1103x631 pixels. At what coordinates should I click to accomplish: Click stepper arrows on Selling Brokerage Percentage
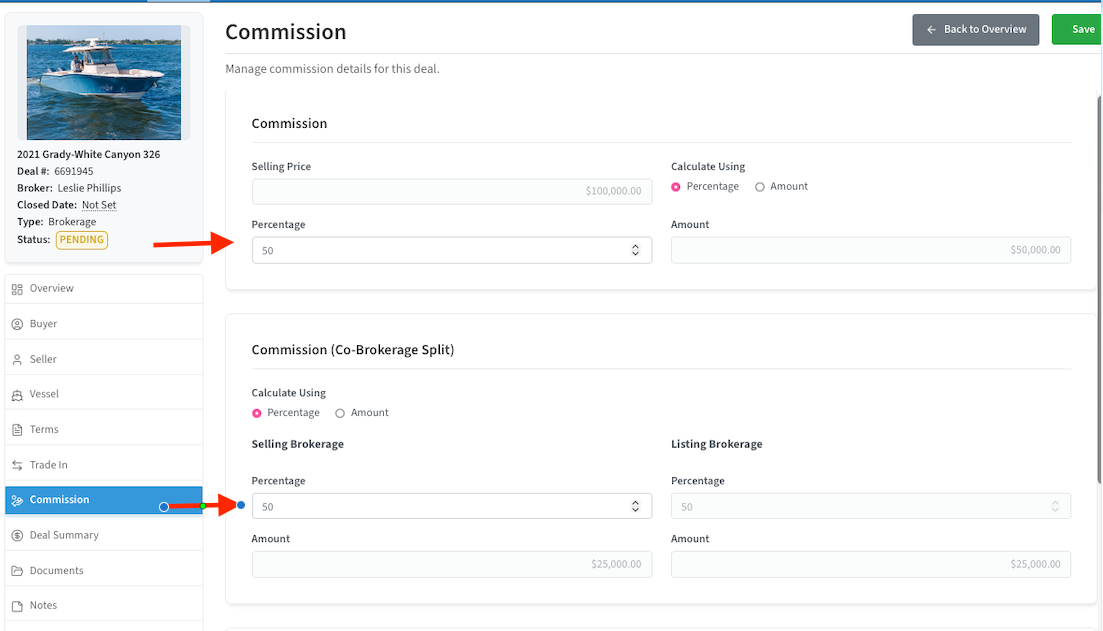click(x=635, y=507)
